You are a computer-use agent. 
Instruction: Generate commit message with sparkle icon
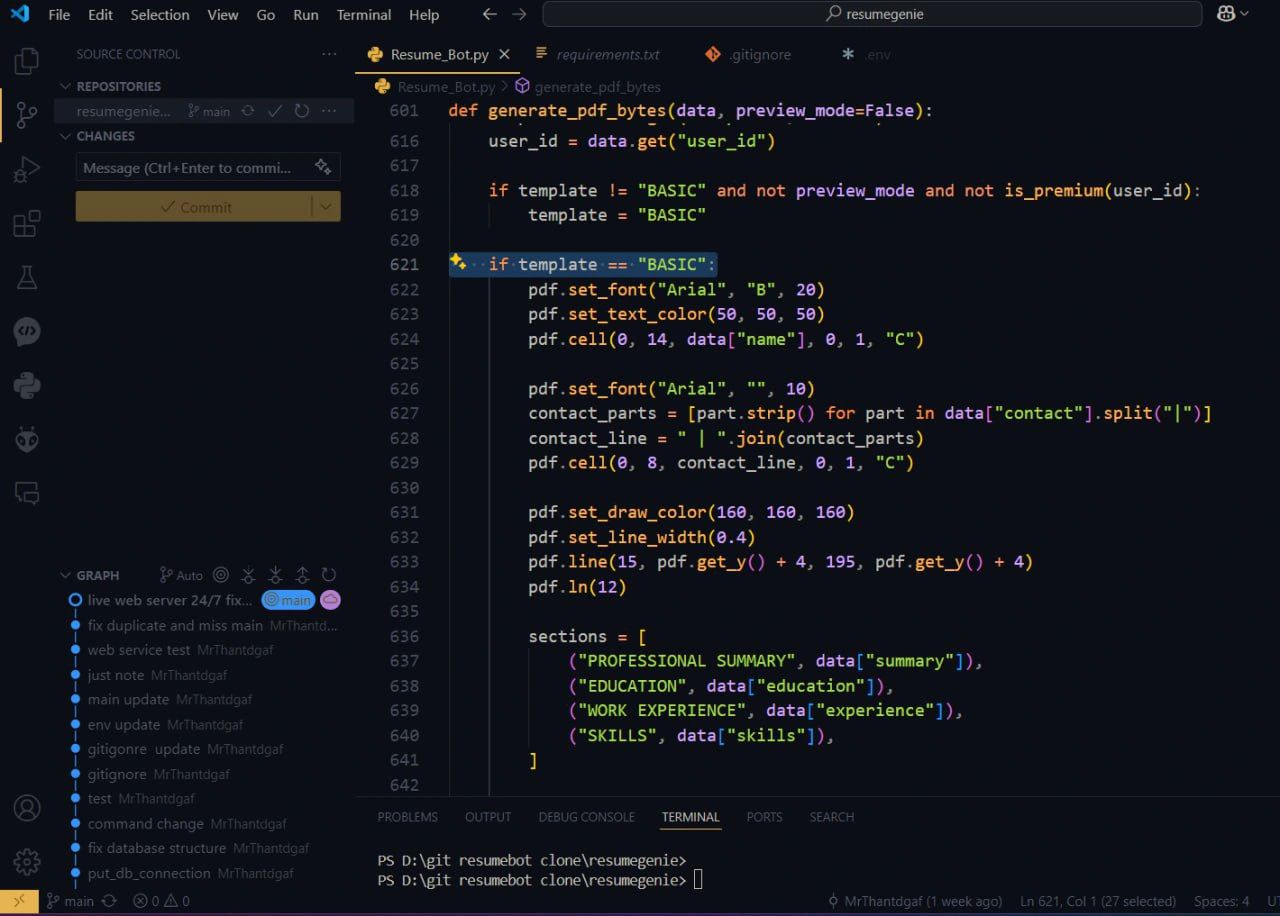point(323,167)
